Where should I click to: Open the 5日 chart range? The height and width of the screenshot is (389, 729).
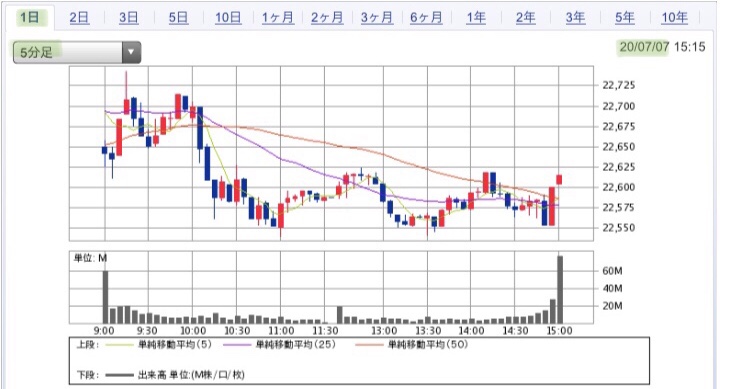pos(178,18)
